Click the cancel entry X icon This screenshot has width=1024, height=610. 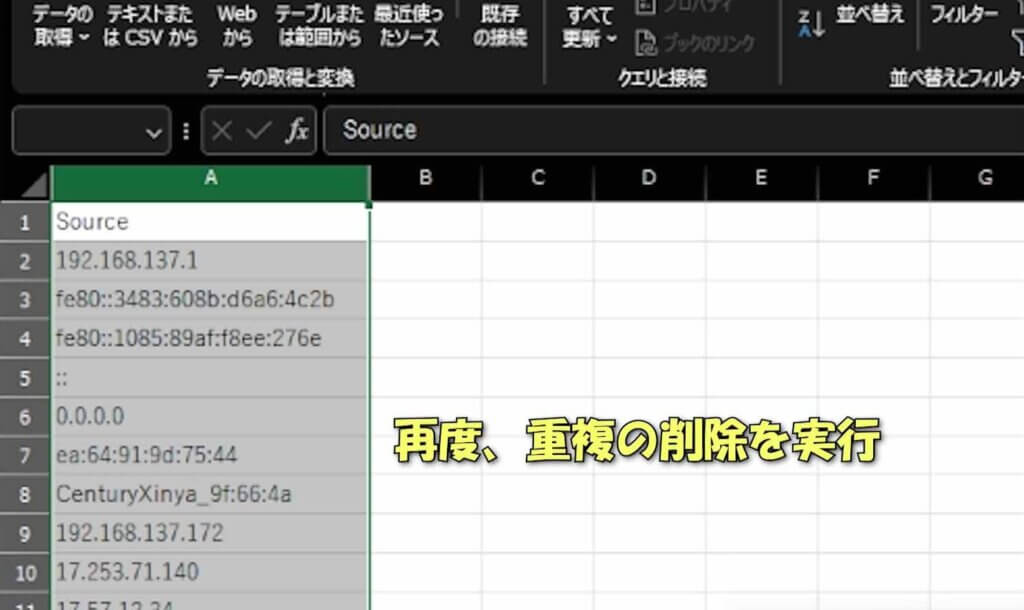point(223,131)
